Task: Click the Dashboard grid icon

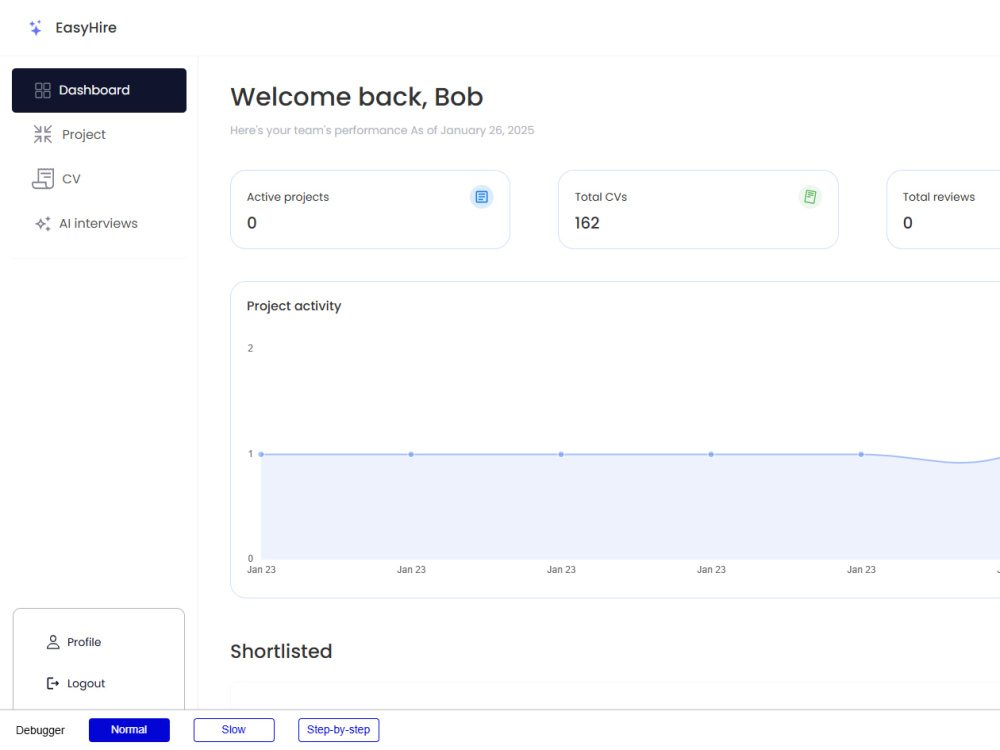Action: tap(43, 91)
